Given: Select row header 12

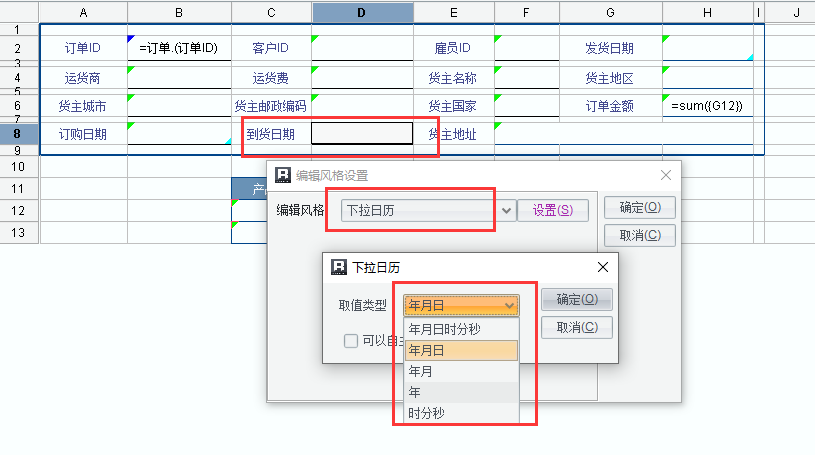Looking at the screenshot, I should [19, 211].
